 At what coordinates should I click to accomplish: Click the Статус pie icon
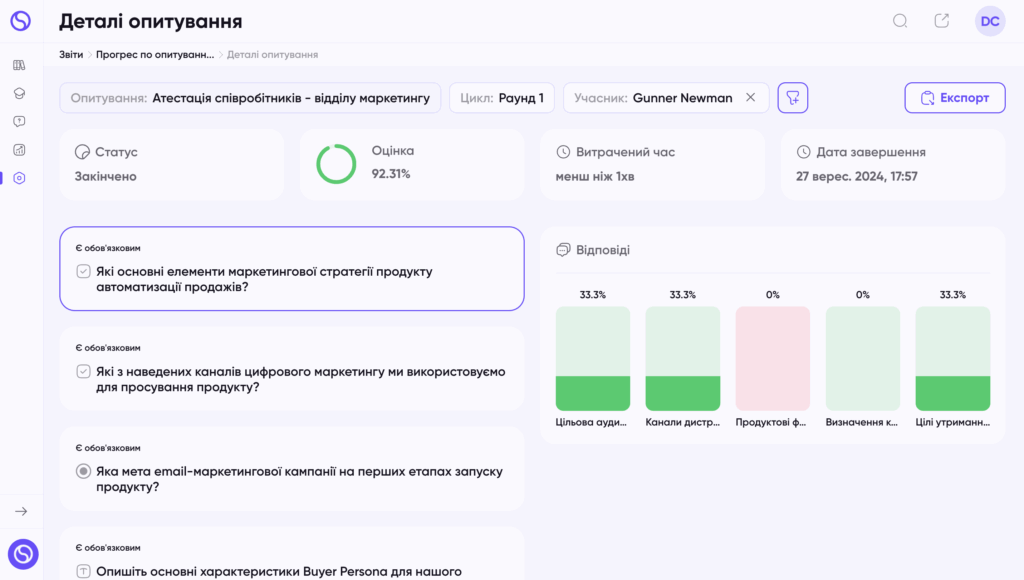click(x=82, y=152)
